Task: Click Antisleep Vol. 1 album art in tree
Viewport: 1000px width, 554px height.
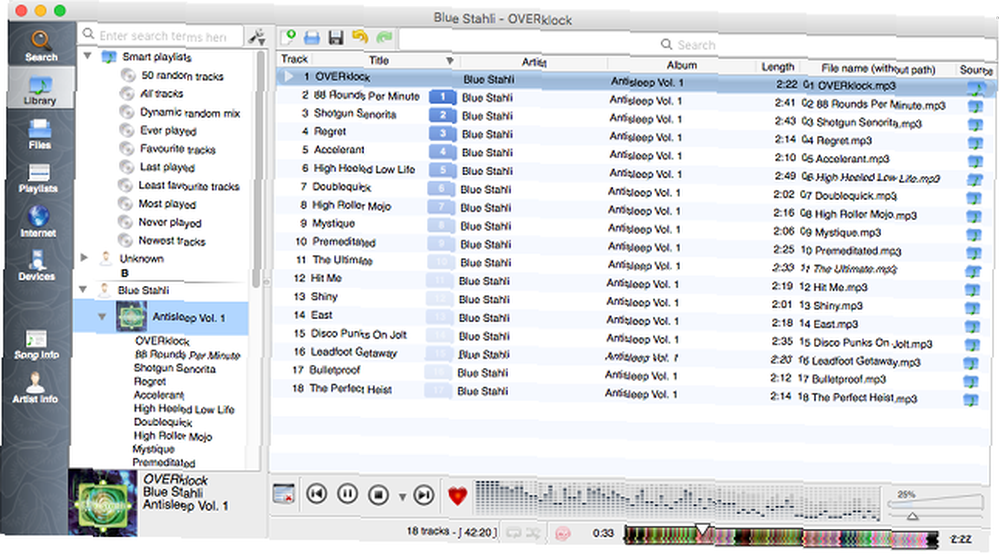Action: 131,317
